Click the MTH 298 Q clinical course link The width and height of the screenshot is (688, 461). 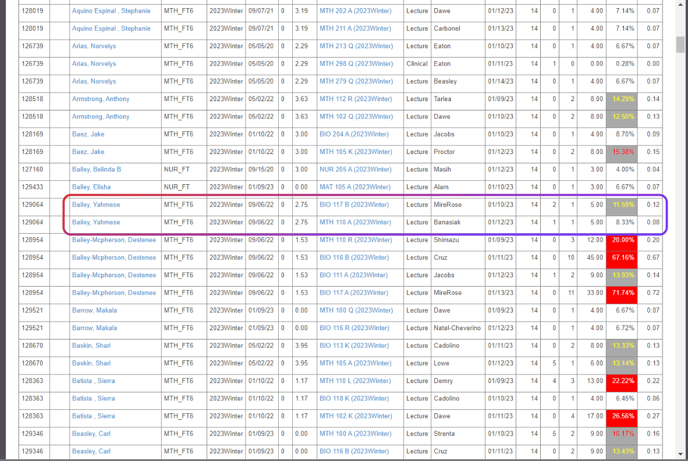pos(355,64)
